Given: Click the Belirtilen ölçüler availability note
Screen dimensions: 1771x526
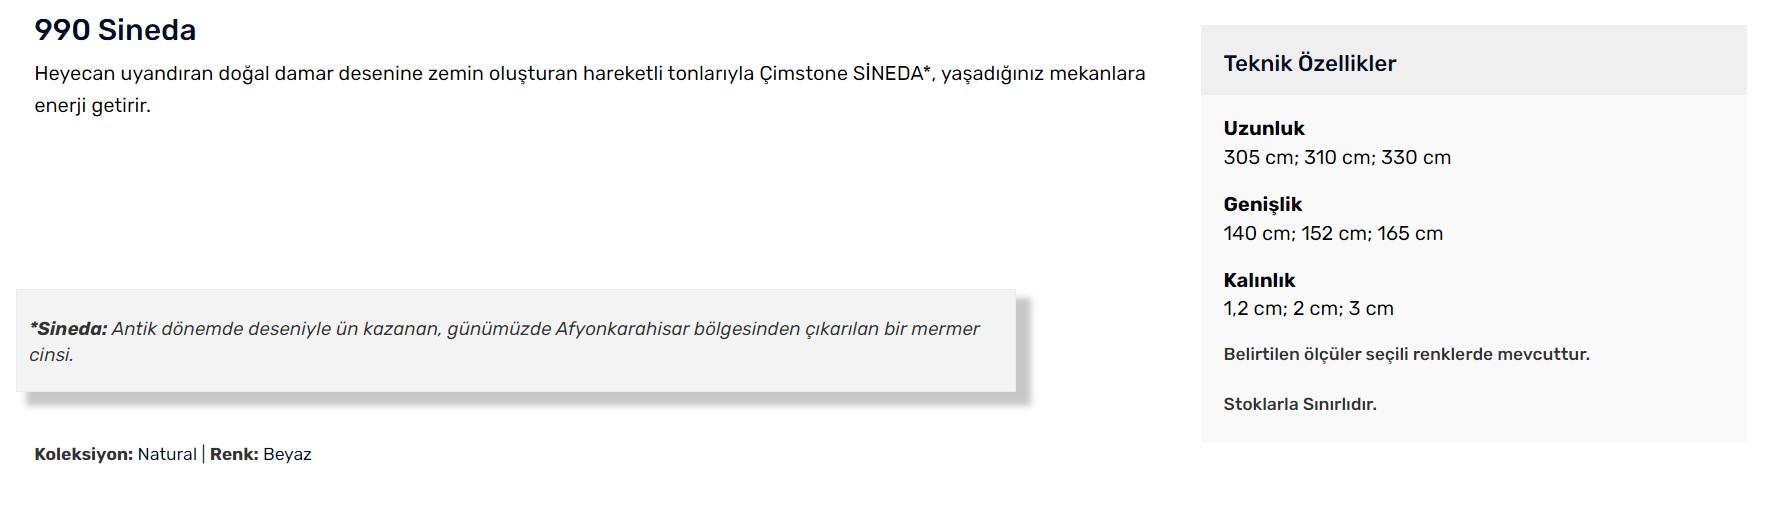Looking at the screenshot, I should [1406, 354].
